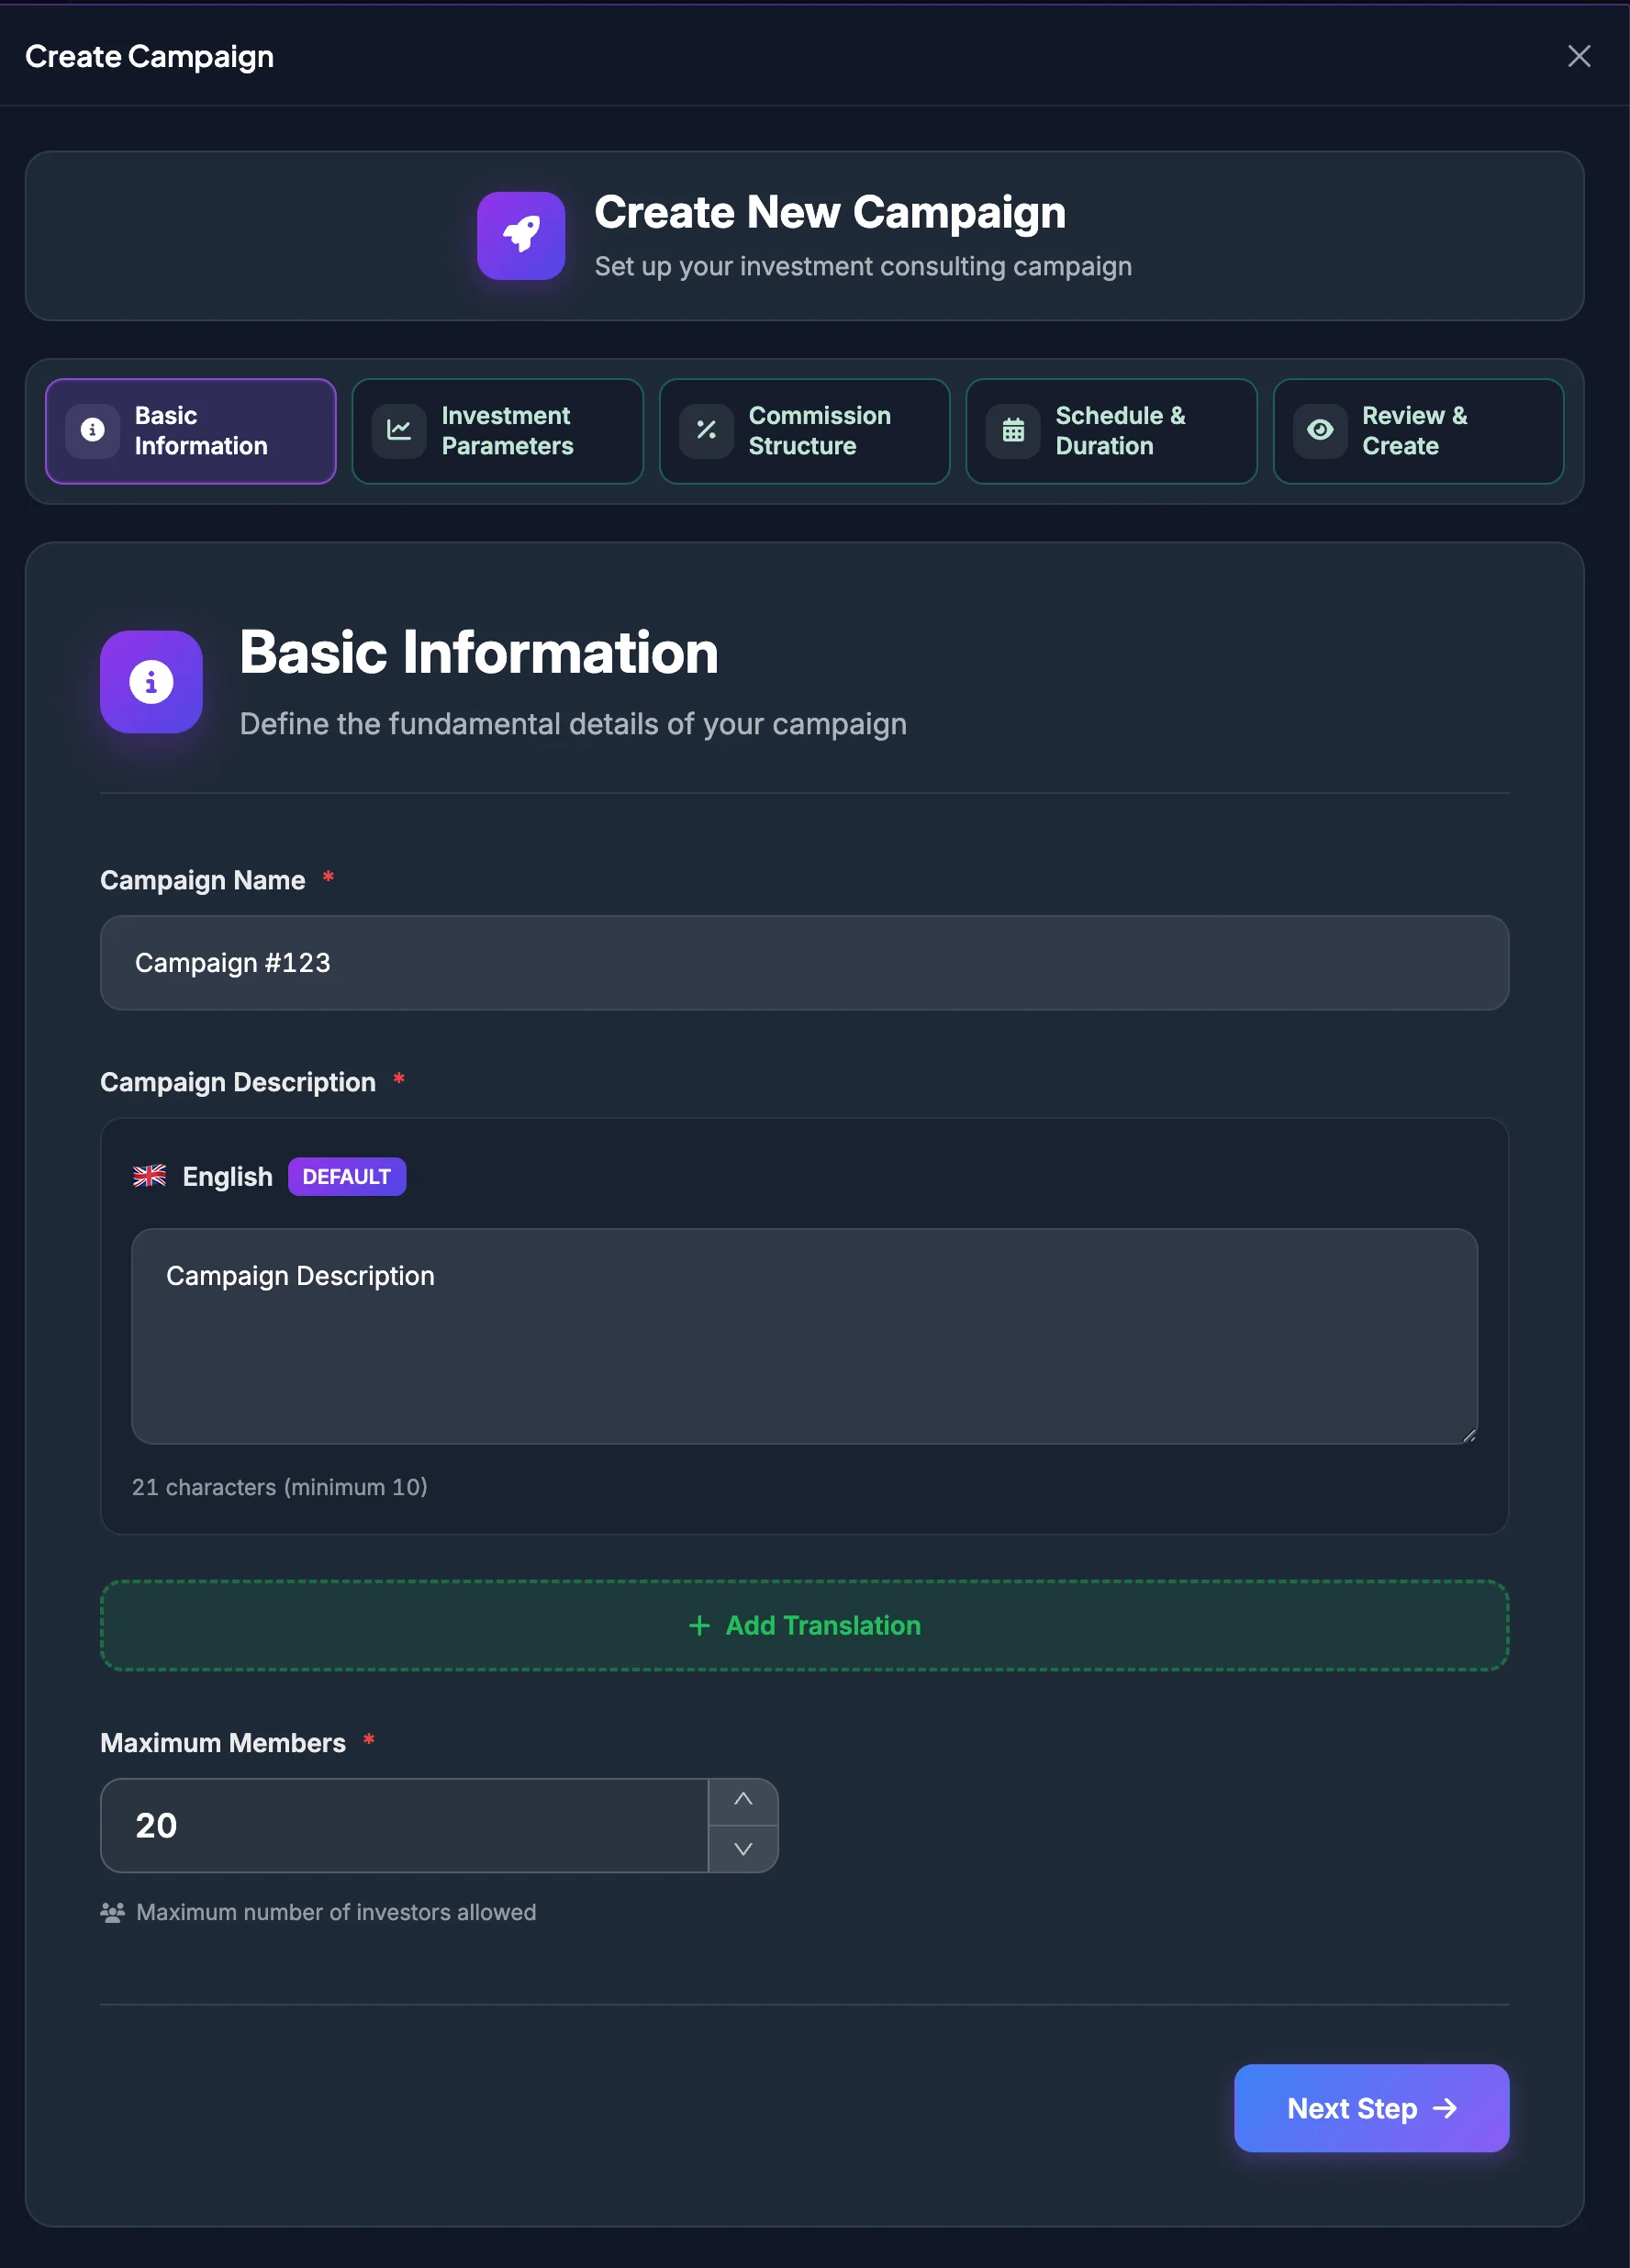Click the rocket icon in header
This screenshot has width=1630, height=2268.
pos(521,236)
